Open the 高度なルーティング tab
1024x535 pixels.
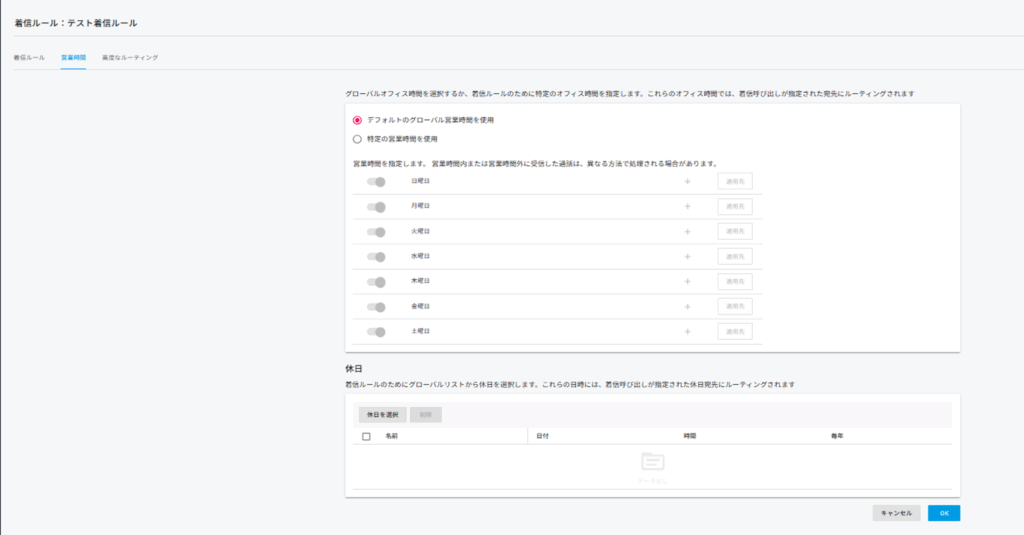point(130,58)
